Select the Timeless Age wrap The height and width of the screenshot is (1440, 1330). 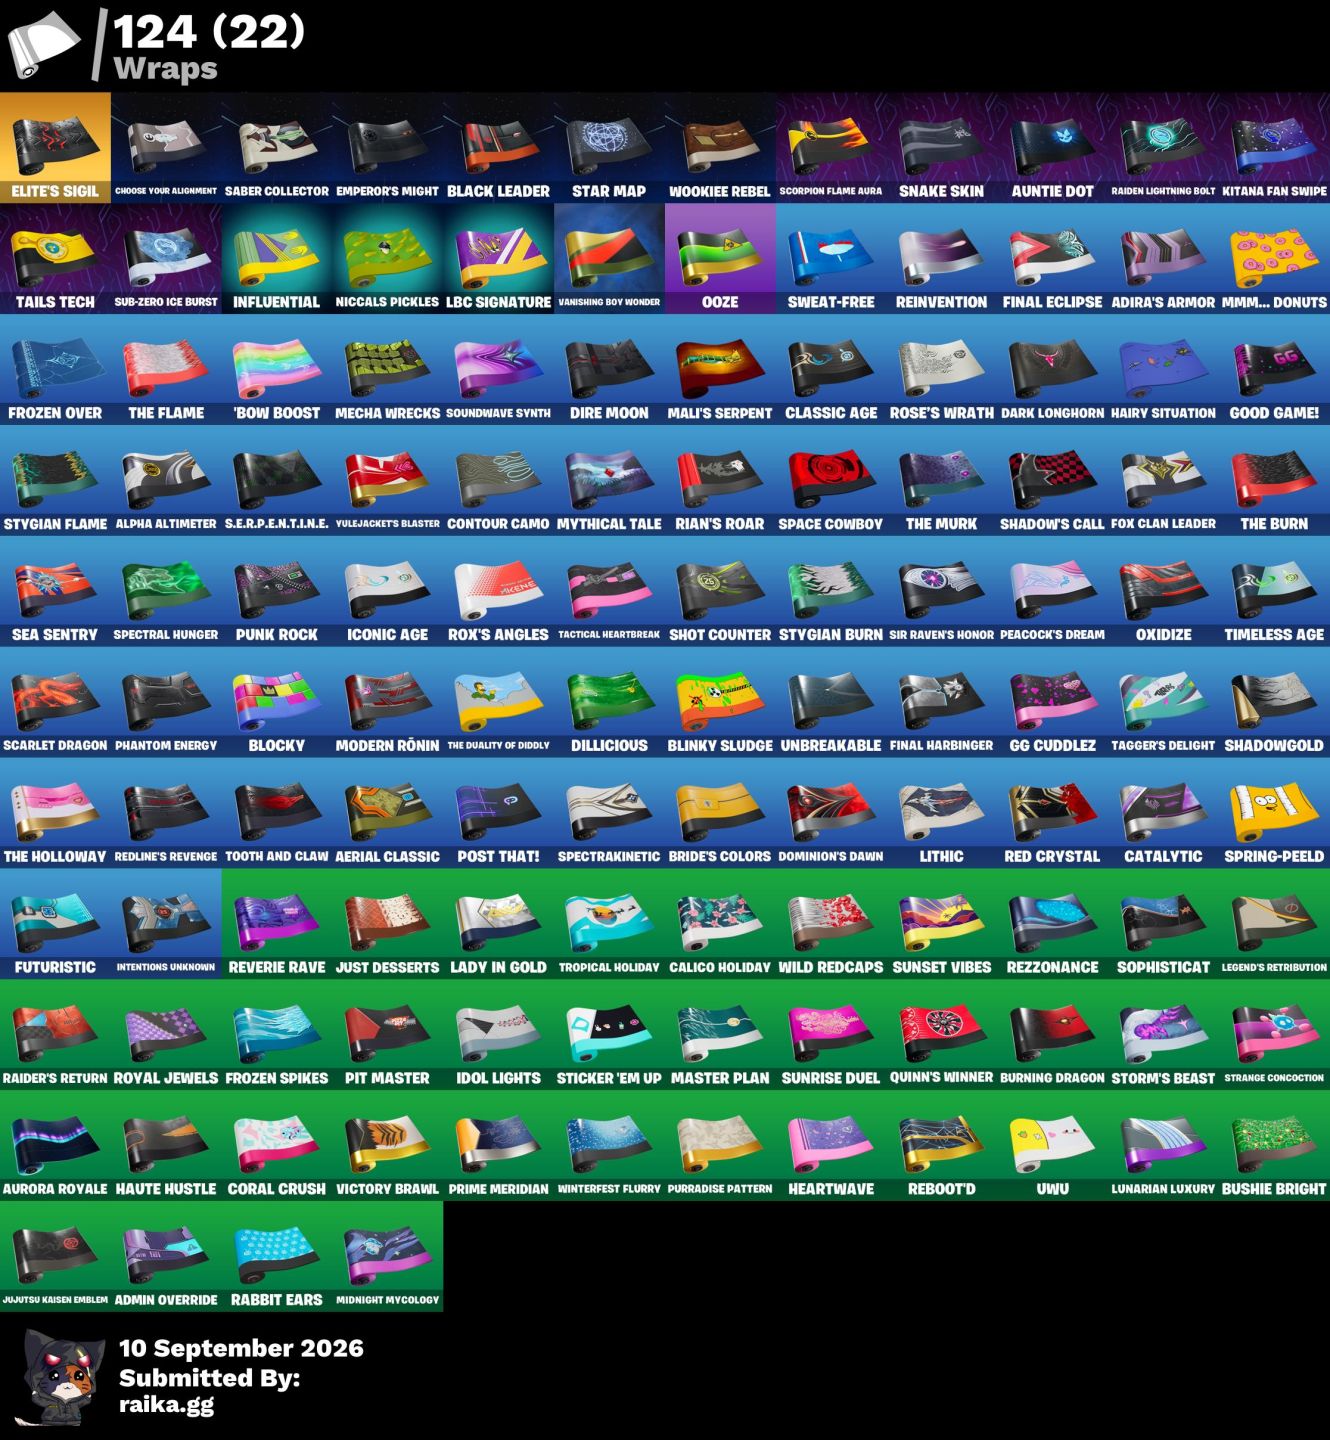click(x=1275, y=592)
